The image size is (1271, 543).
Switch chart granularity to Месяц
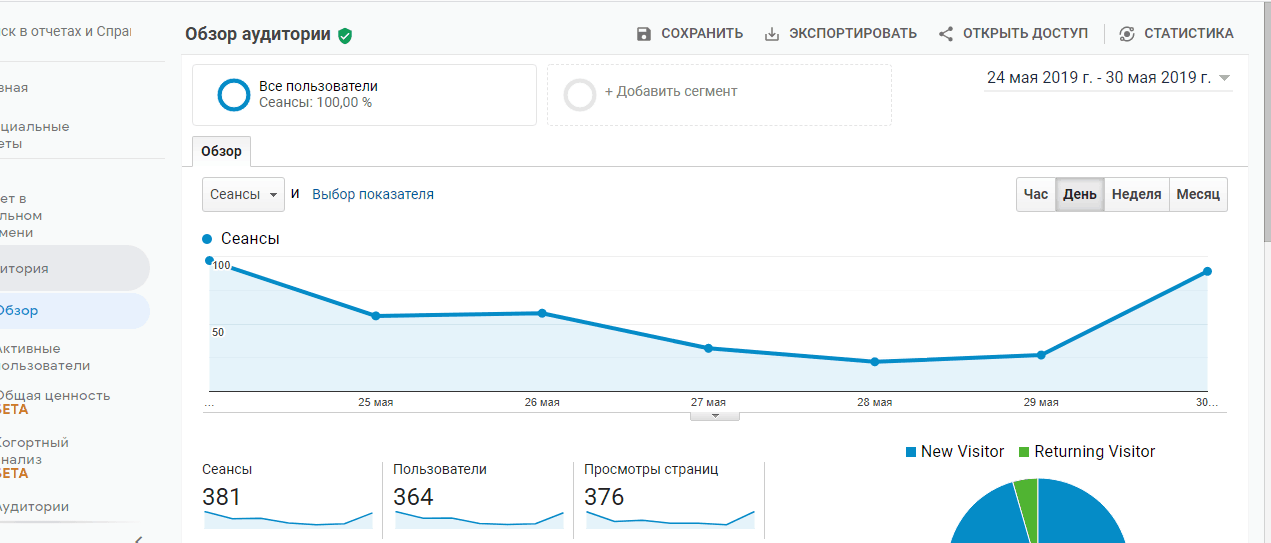(x=1197, y=194)
